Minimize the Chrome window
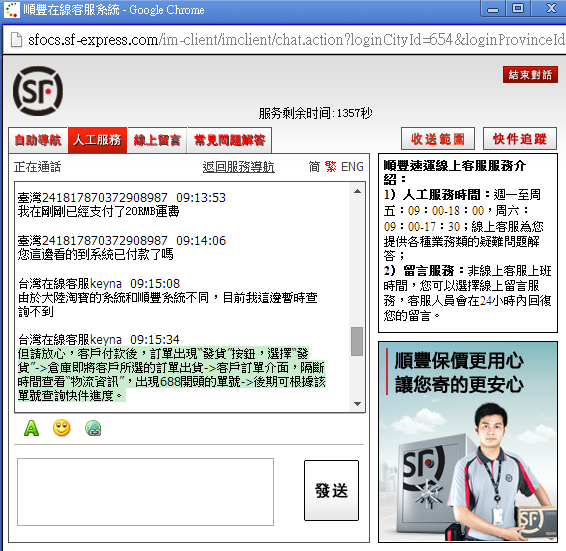The image size is (566, 551). pos(493,9)
